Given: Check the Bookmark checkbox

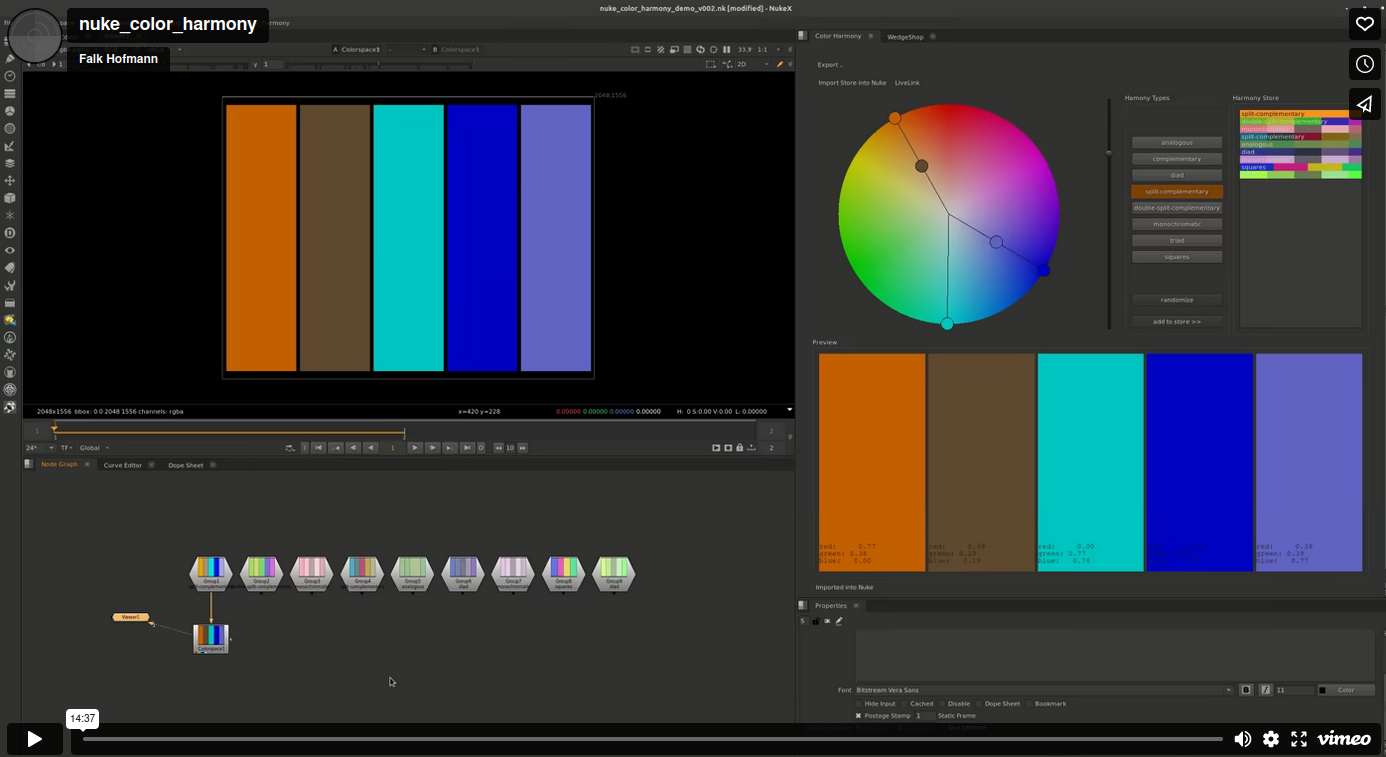Looking at the screenshot, I should point(1028,704).
